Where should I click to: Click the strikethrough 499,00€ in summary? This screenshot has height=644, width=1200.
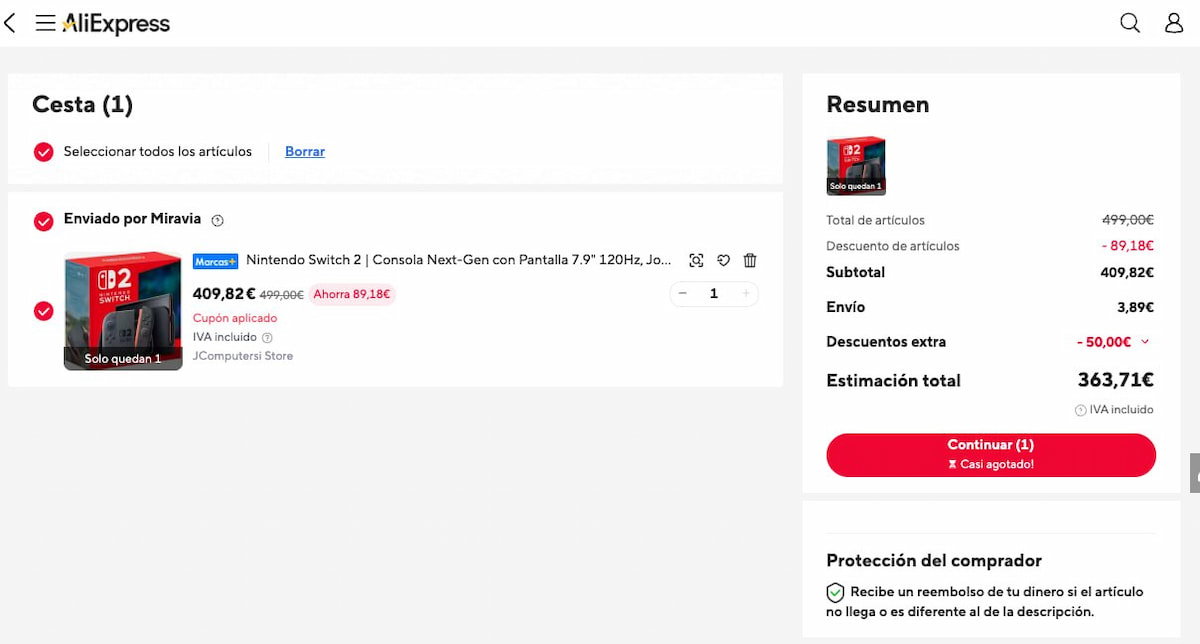[1128, 220]
